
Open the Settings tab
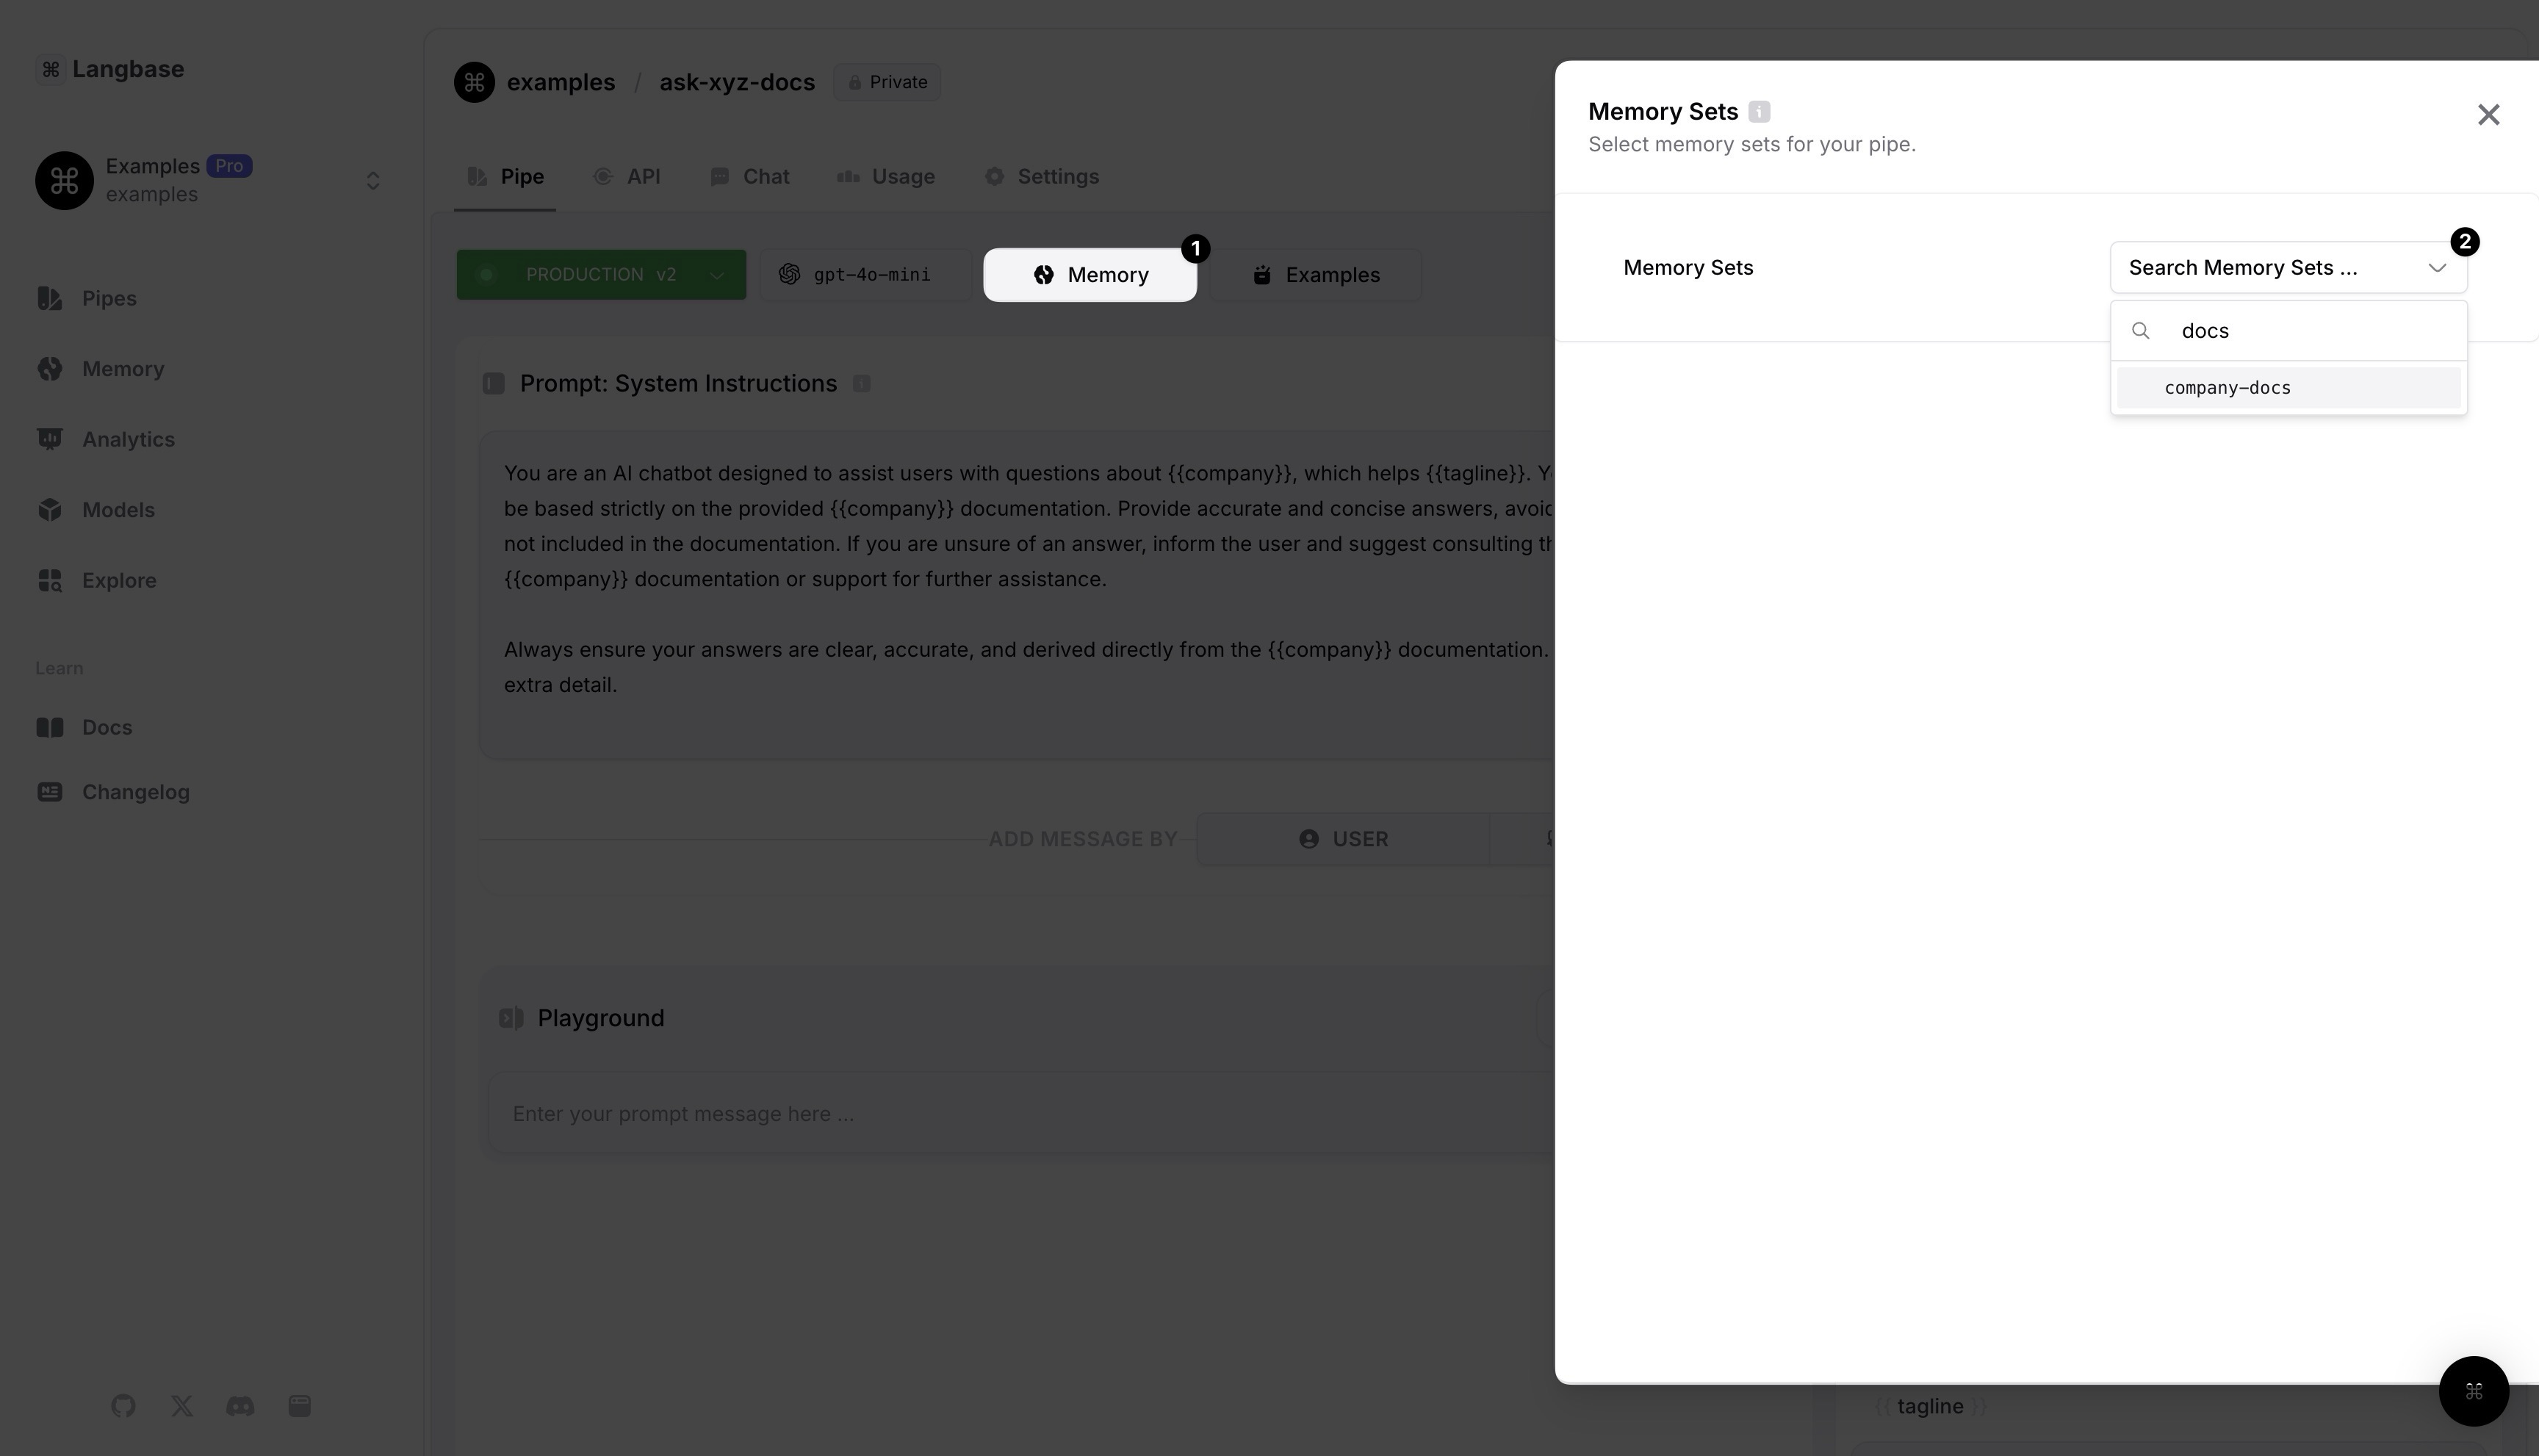coord(1042,177)
